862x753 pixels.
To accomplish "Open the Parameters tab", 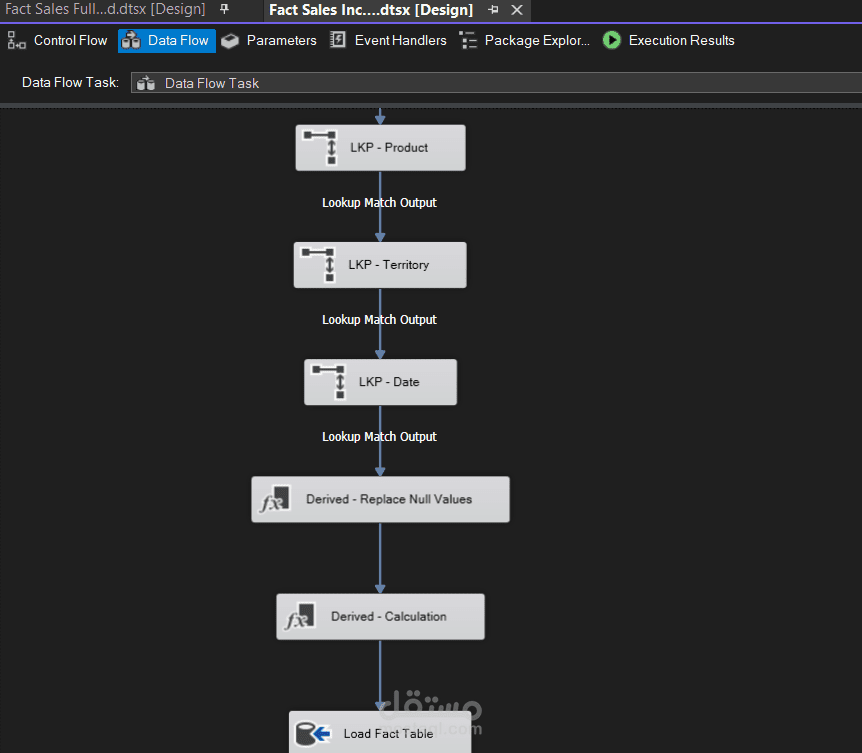I will click(x=269, y=41).
